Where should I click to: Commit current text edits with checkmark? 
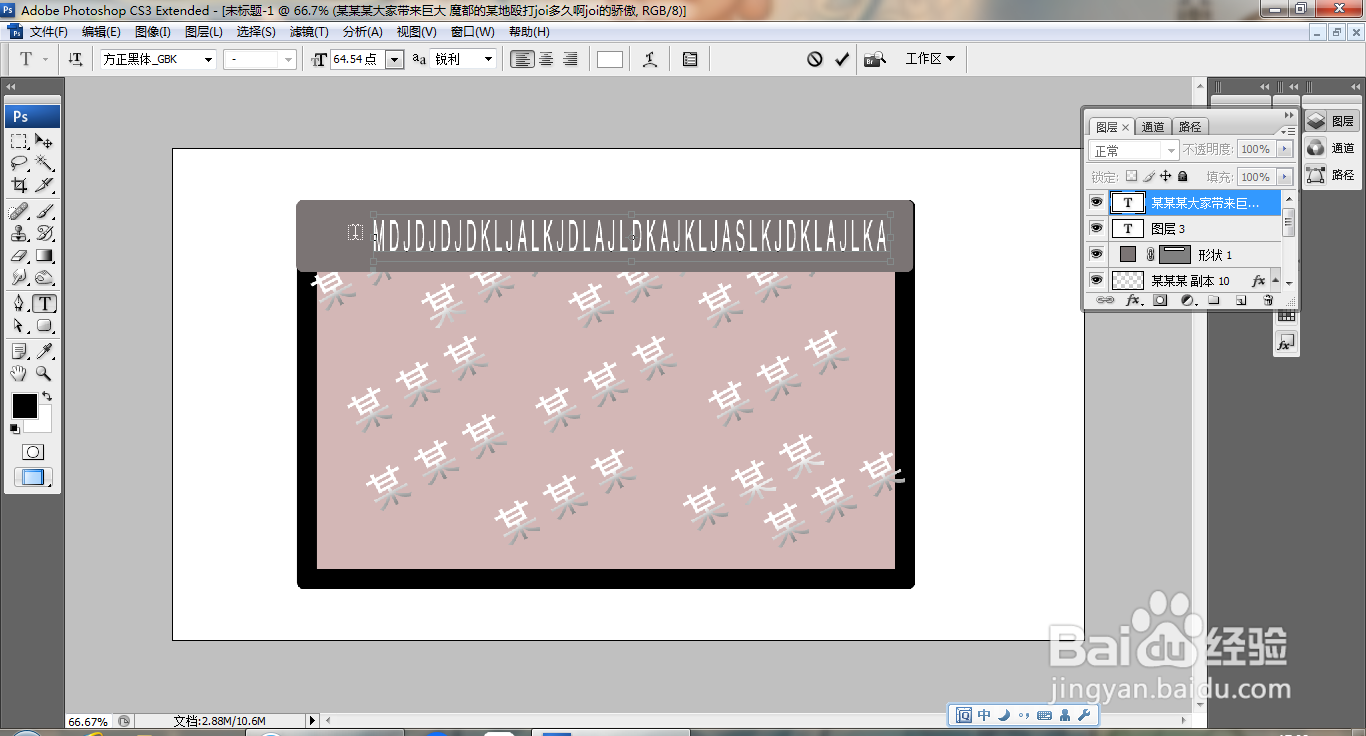[842, 59]
